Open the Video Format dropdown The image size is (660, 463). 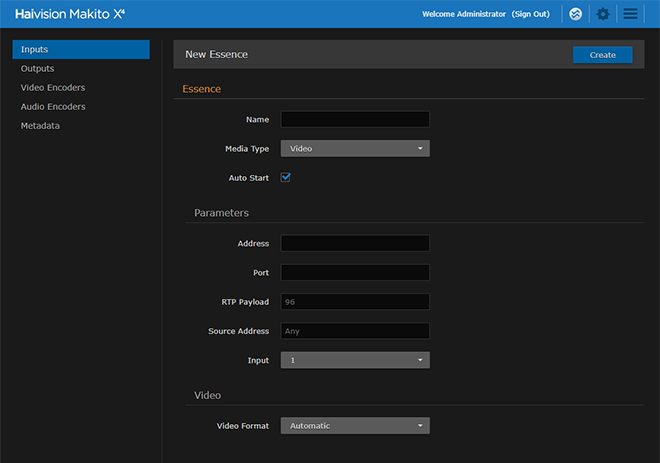click(x=355, y=425)
